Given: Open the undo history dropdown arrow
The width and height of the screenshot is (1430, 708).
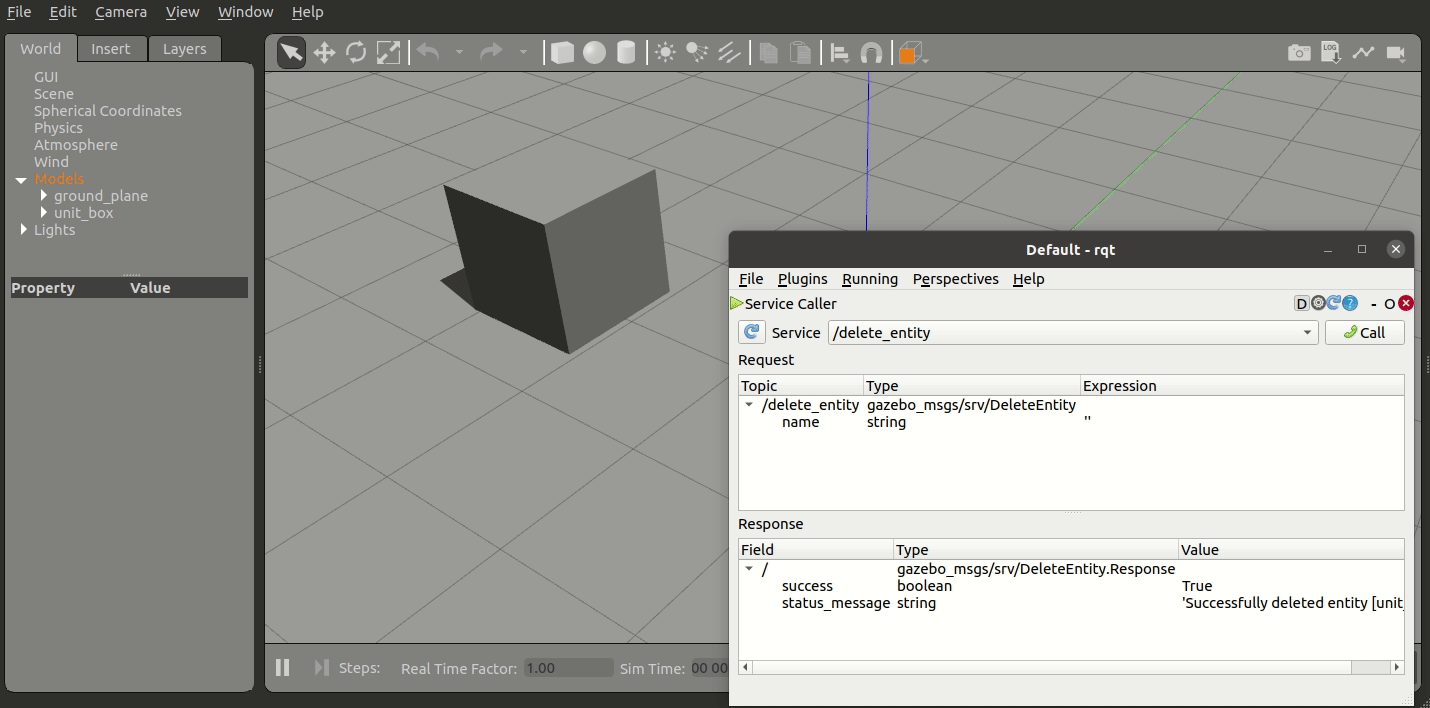Looking at the screenshot, I should tap(459, 52).
